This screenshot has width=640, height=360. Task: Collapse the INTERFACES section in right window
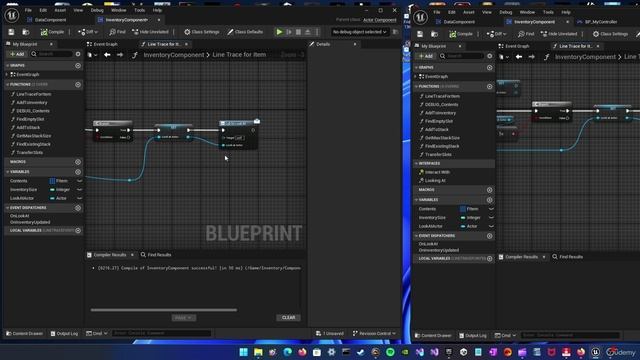coord(416,164)
